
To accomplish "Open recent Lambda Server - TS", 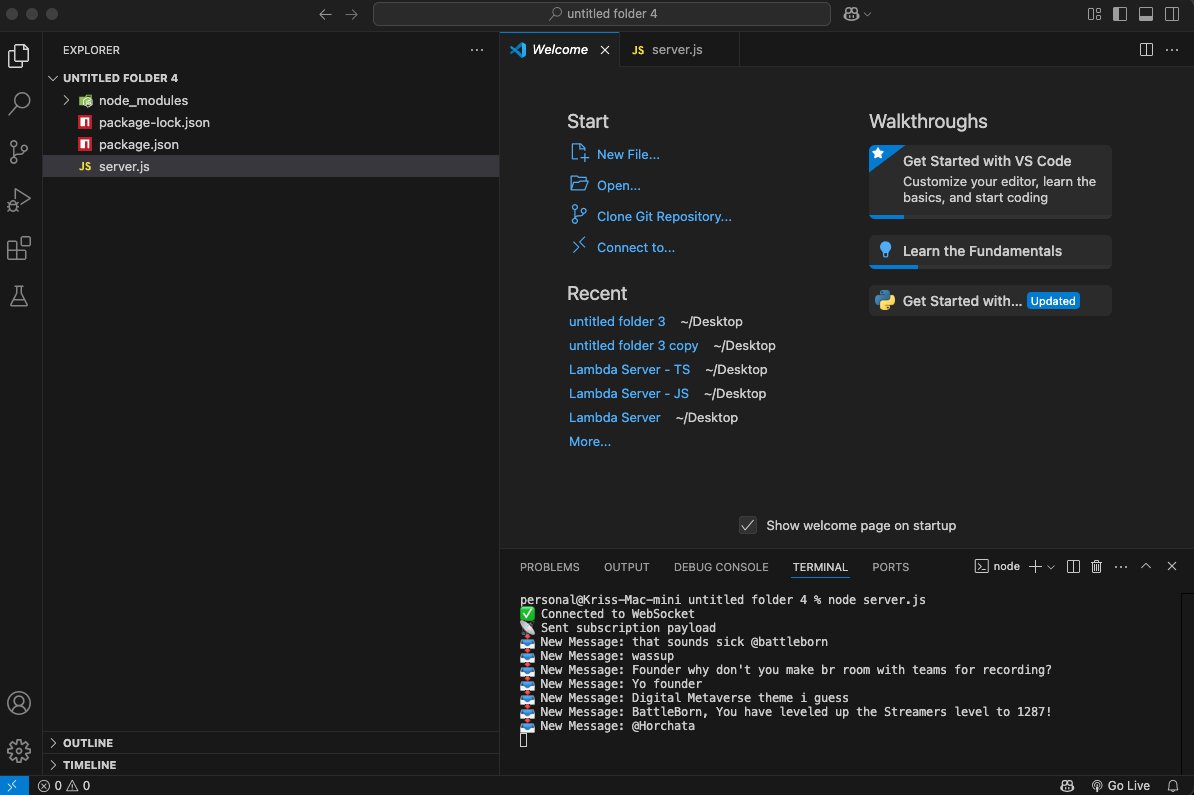I will tap(629, 369).
